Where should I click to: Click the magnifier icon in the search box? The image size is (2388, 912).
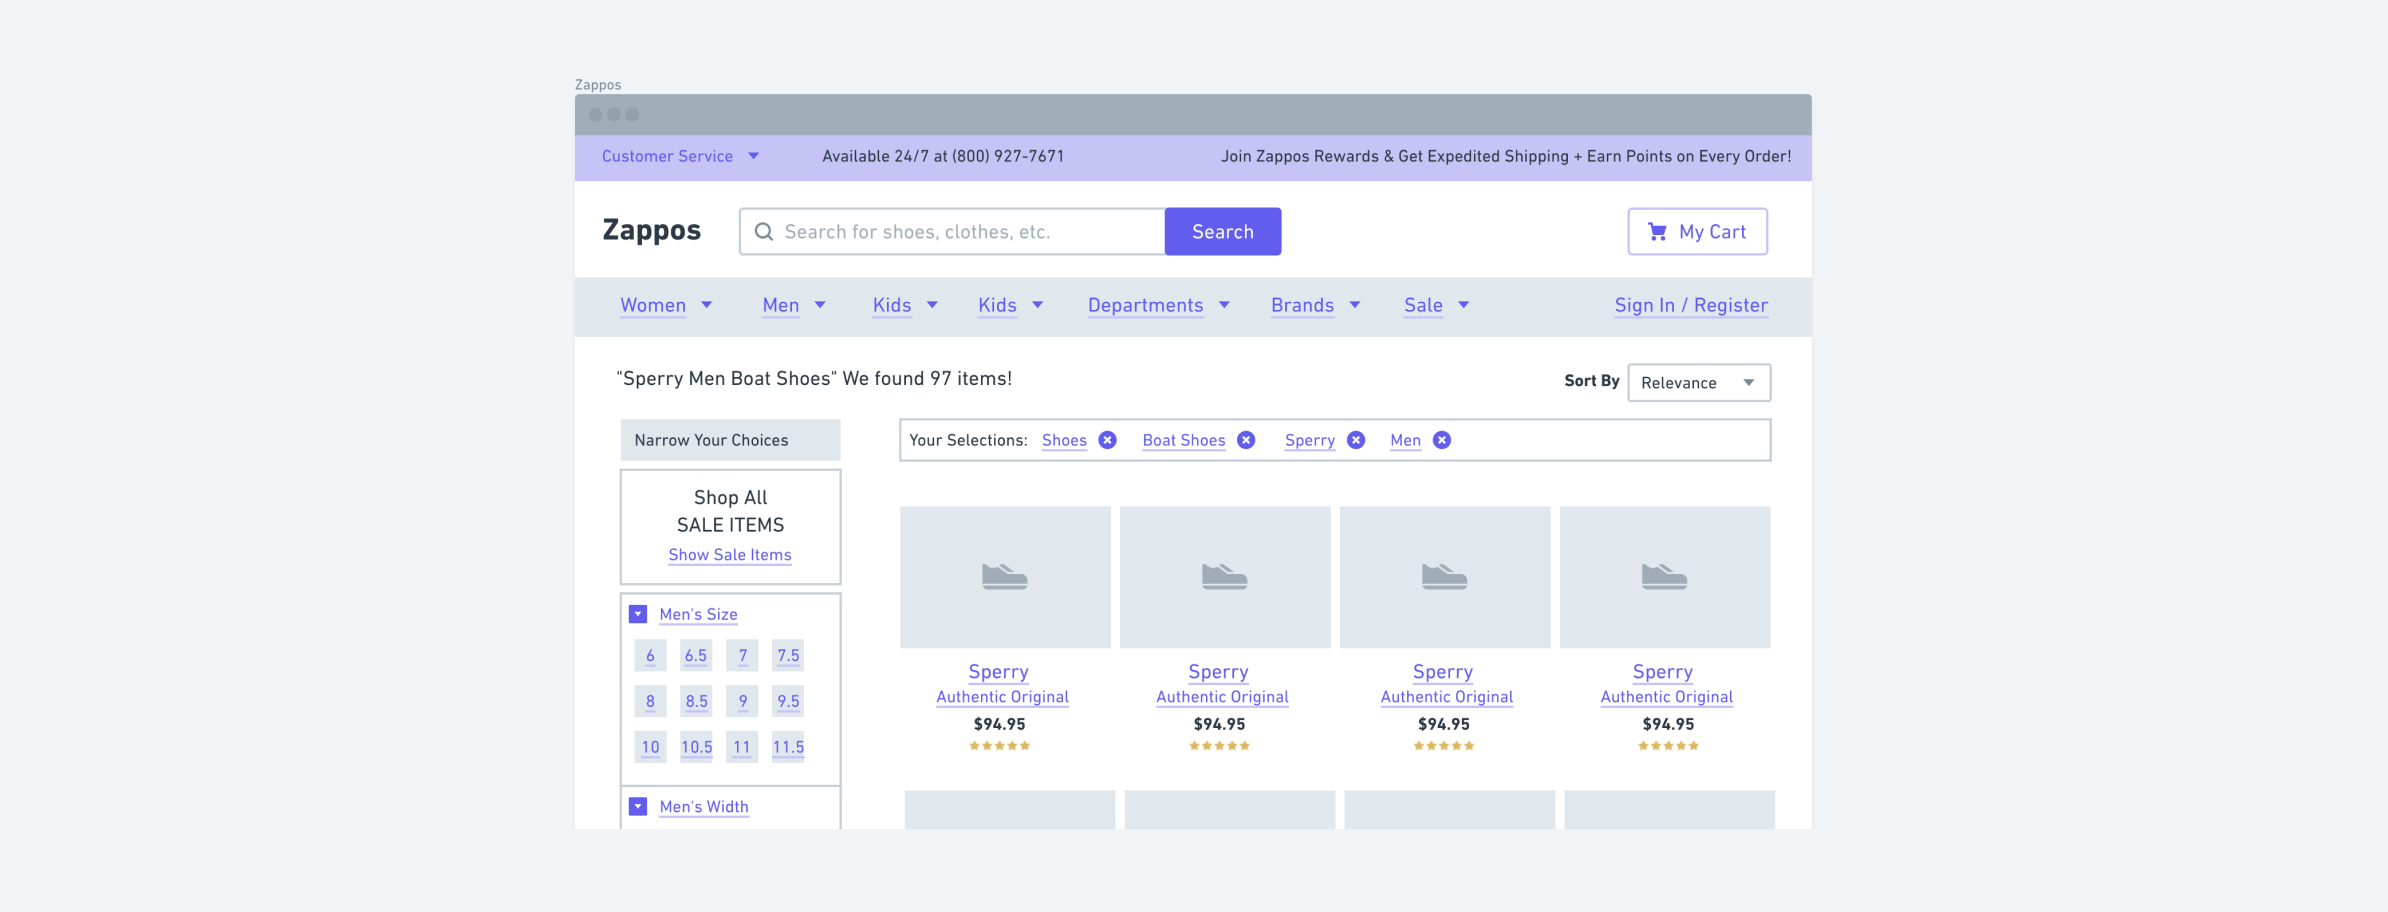coord(763,232)
